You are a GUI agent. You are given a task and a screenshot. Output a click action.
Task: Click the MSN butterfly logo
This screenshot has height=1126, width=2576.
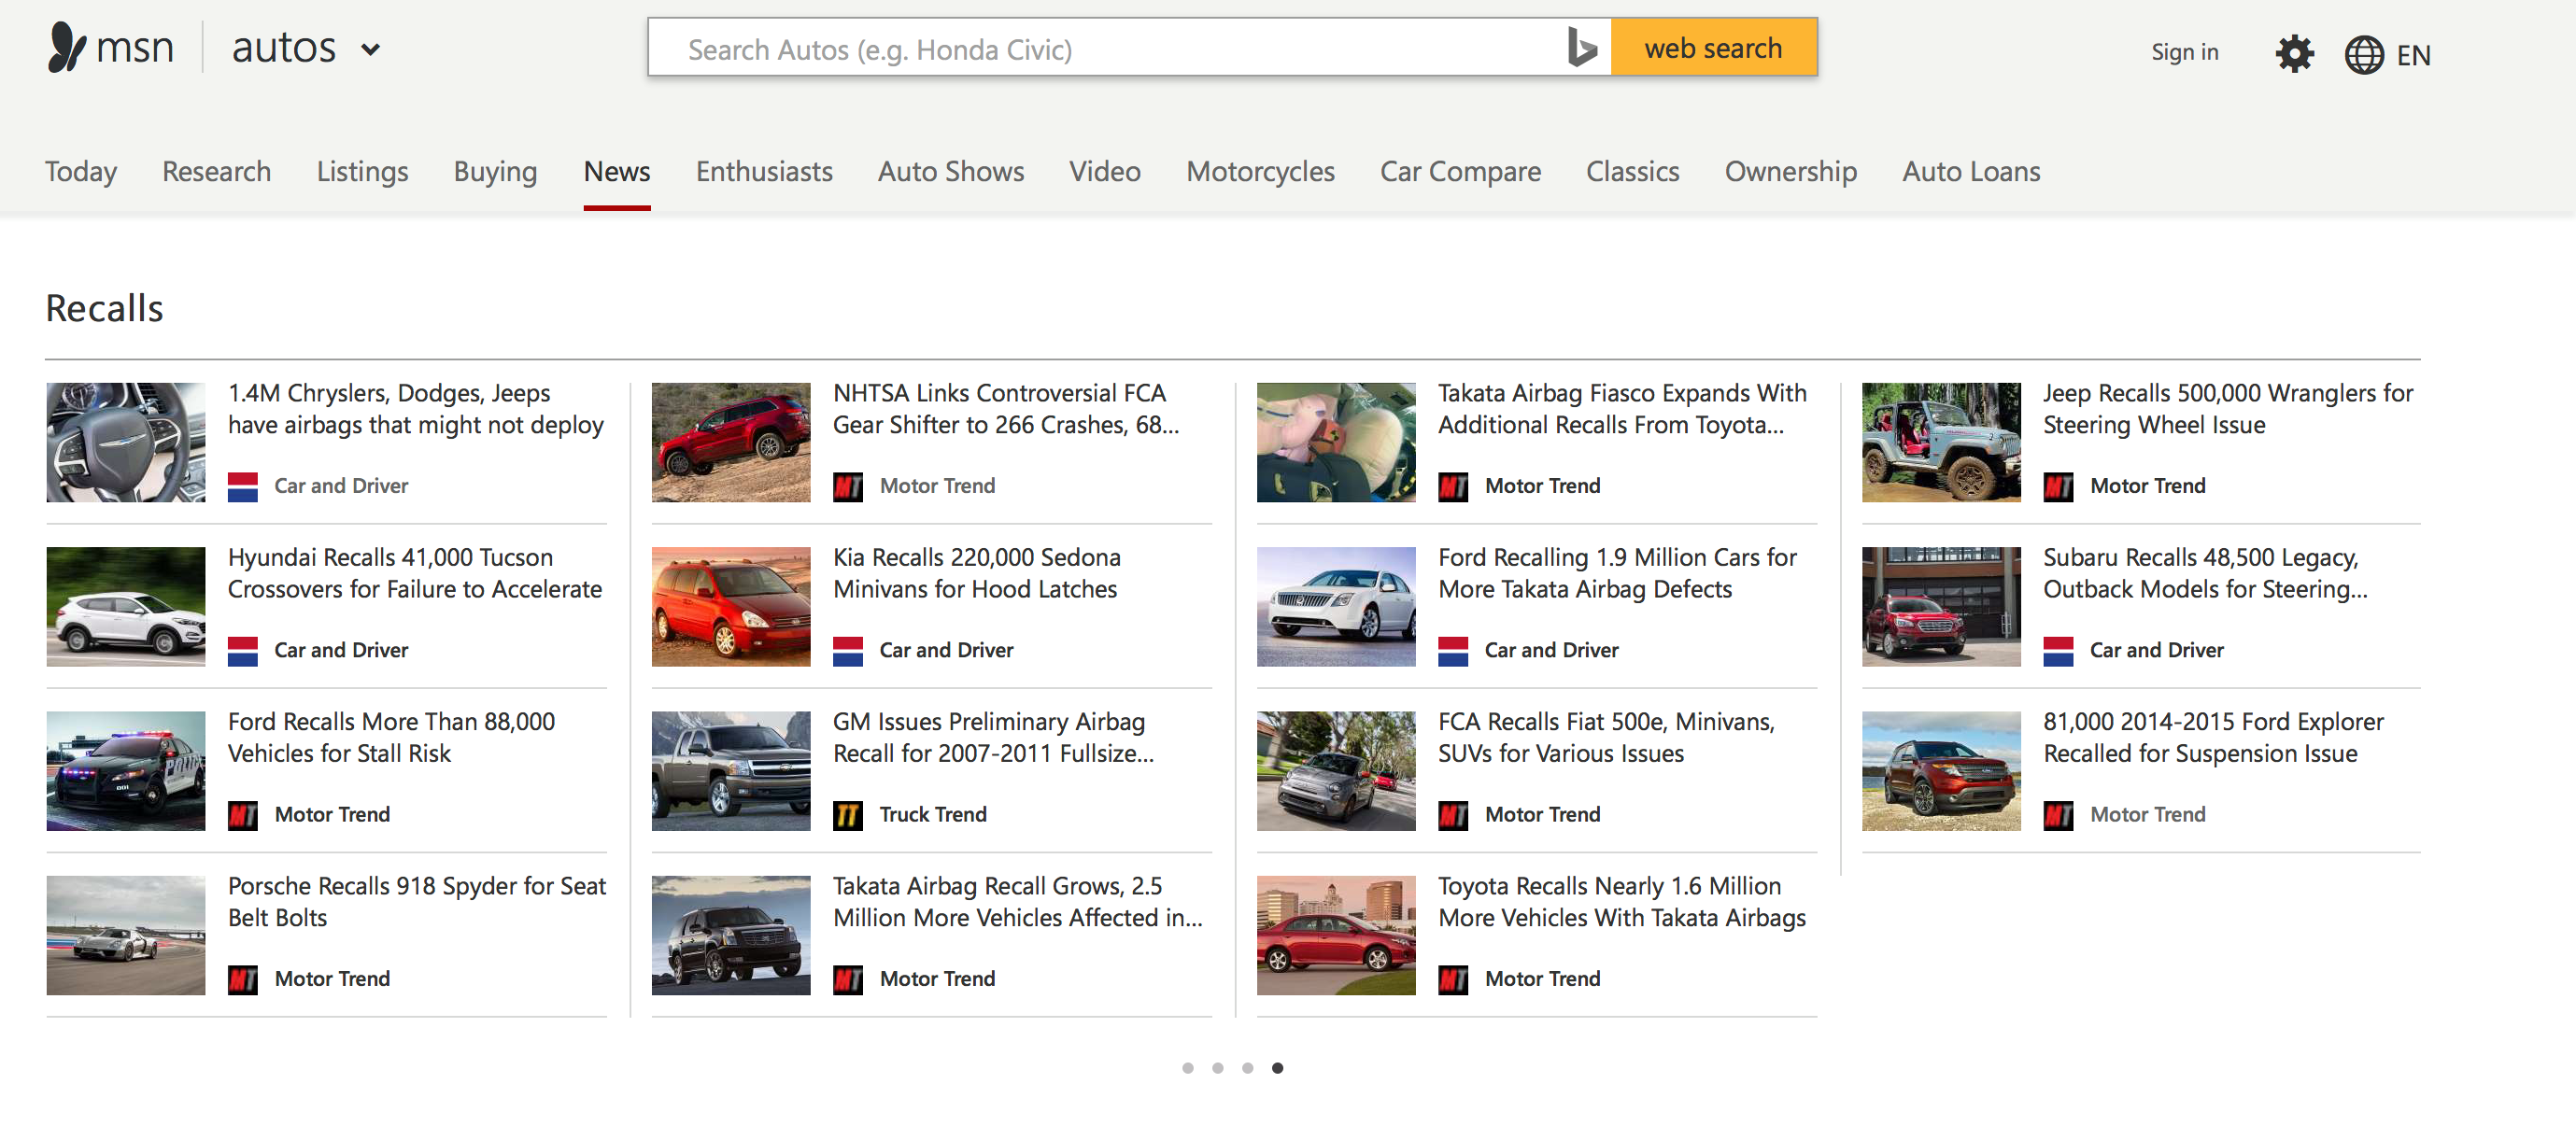click(x=68, y=47)
